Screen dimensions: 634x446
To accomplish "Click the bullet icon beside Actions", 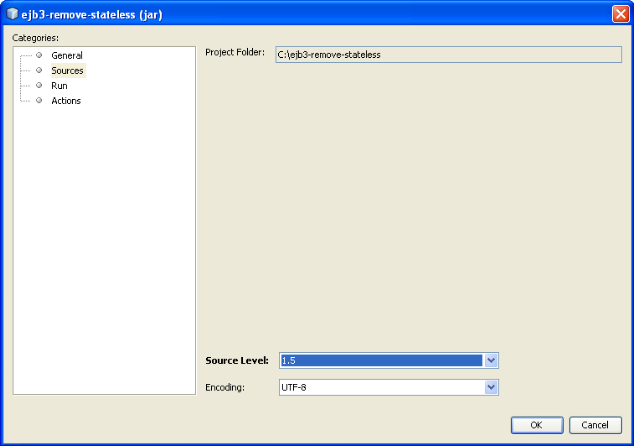I will pos(39,100).
